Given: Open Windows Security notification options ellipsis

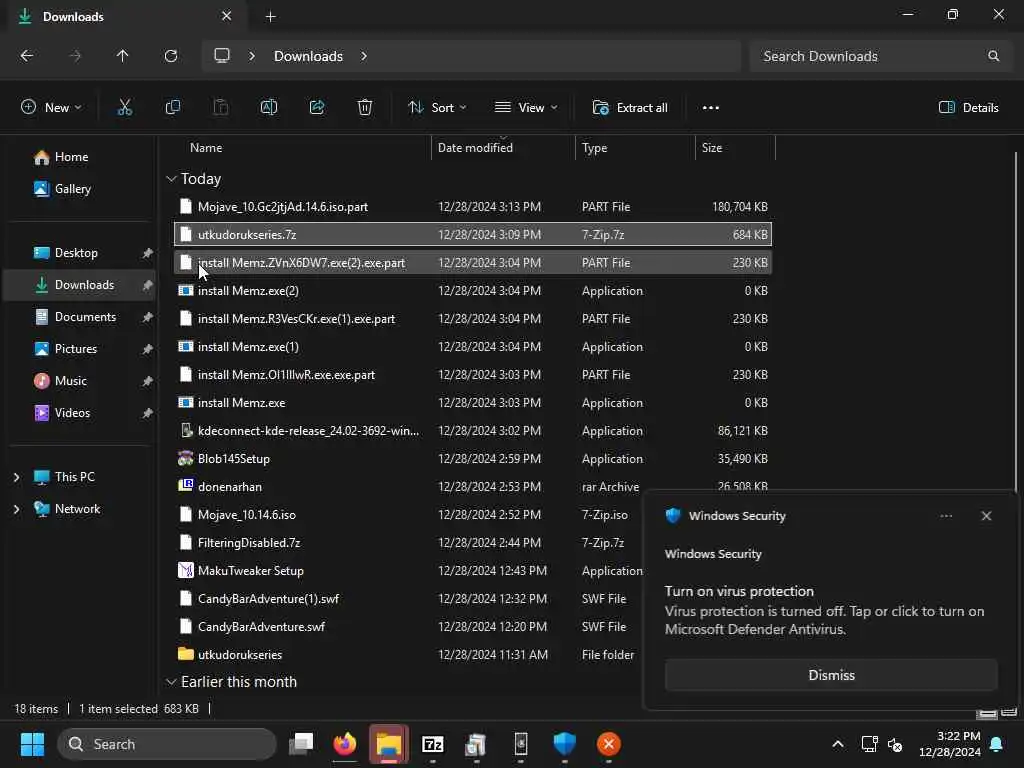Looking at the screenshot, I should coord(946,516).
